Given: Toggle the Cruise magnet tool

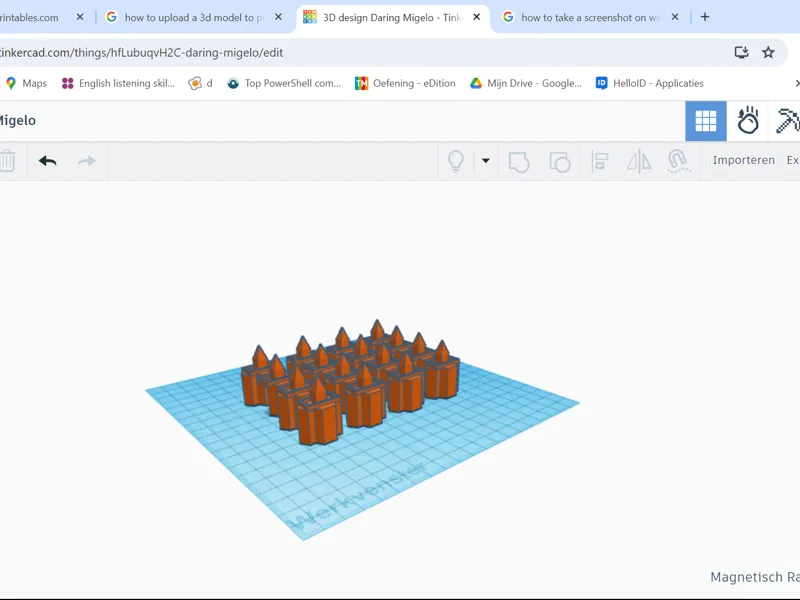Looking at the screenshot, I should (x=679, y=162).
